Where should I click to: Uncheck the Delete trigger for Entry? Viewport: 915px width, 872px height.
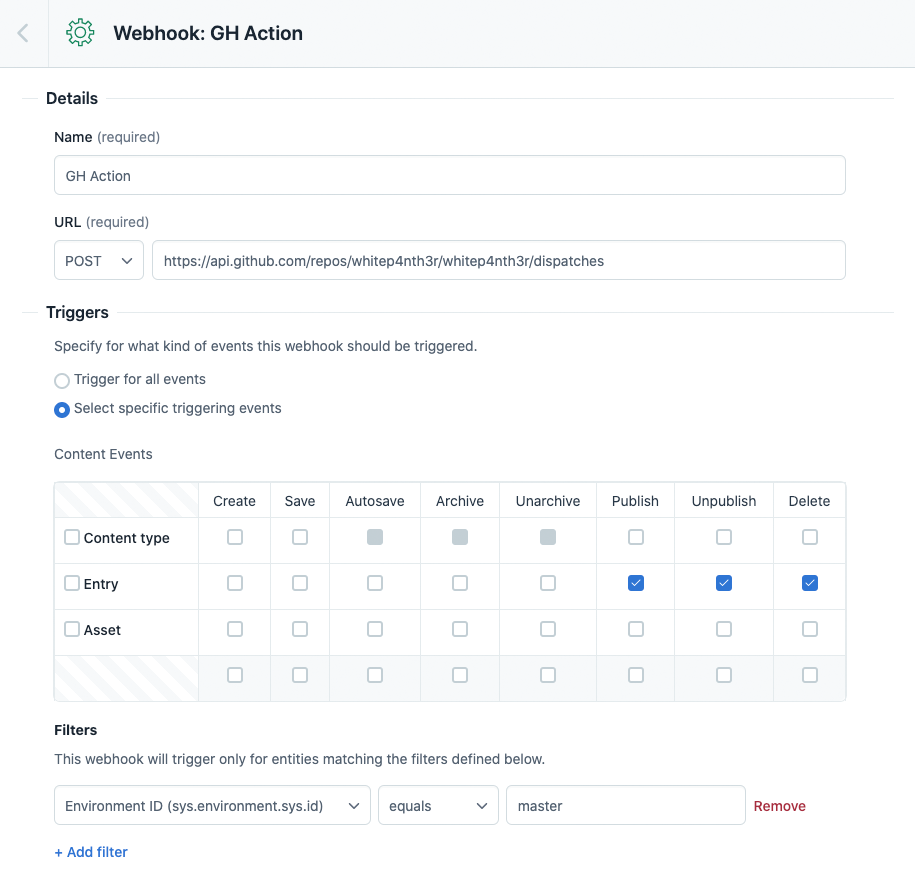(809, 582)
